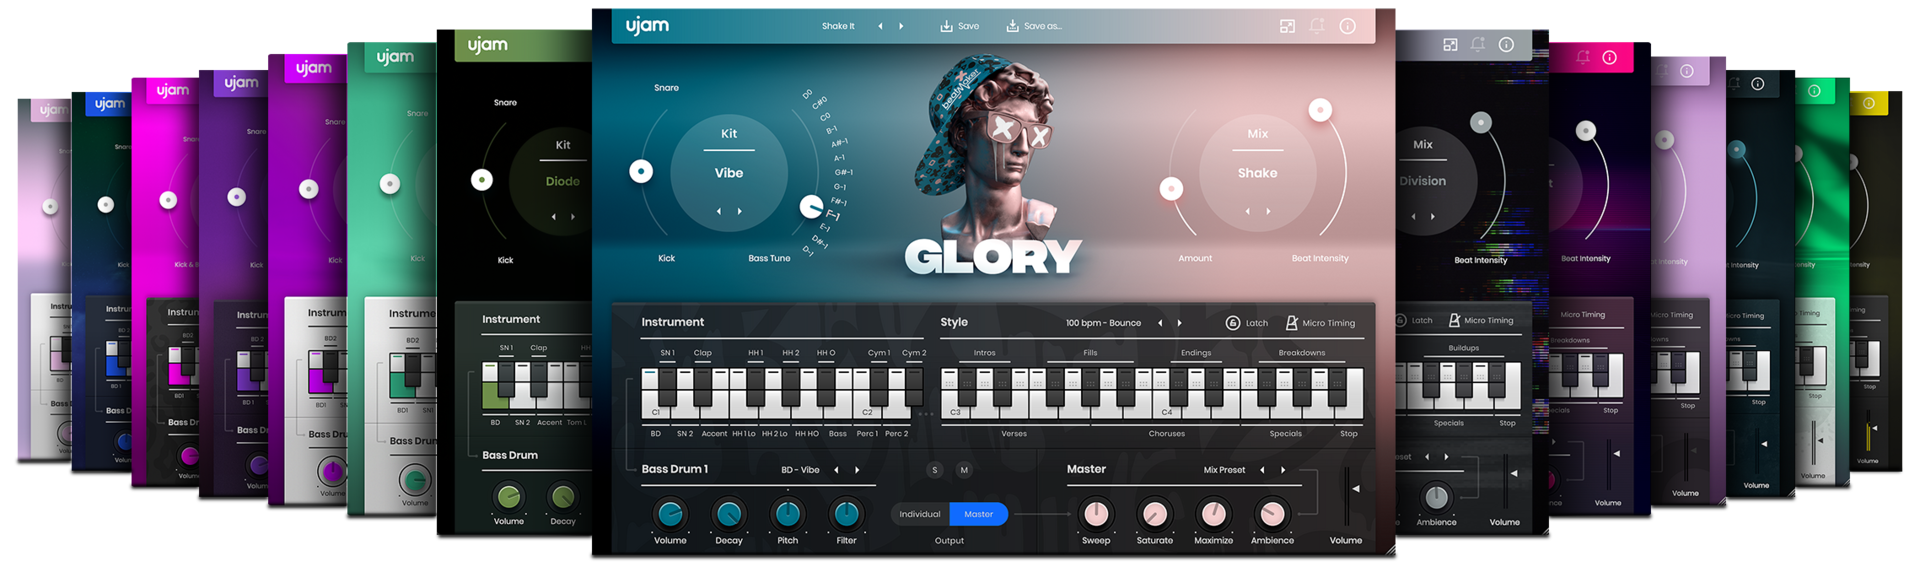1920x567 pixels.
Task: Go to next Mix under Shake
Action: pos(1269,211)
